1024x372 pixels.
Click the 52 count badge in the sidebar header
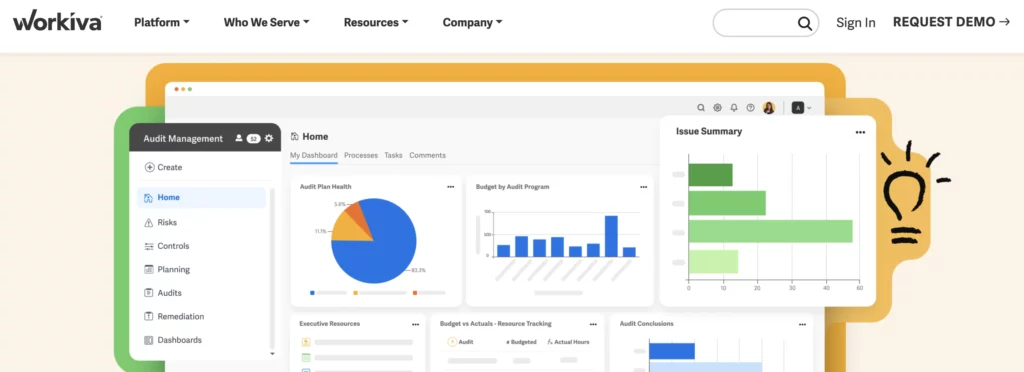click(253, 138)
